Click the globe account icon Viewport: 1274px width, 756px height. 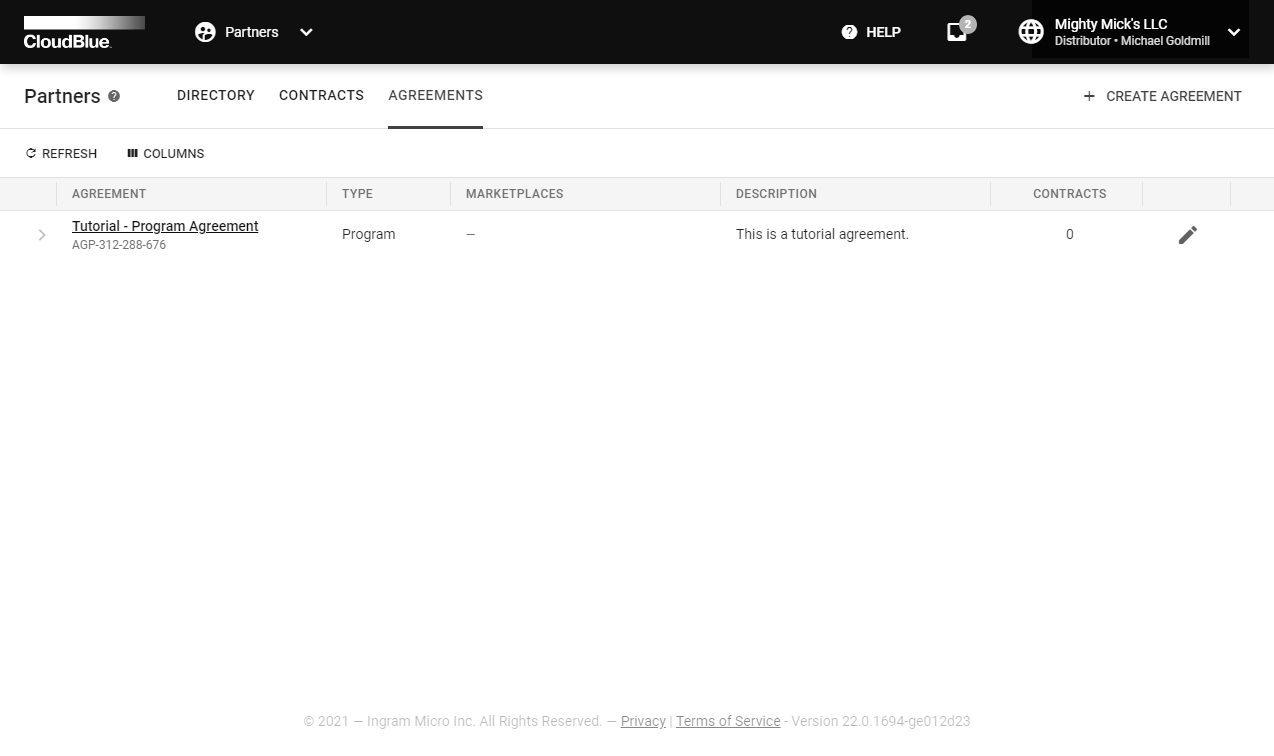1031,31
